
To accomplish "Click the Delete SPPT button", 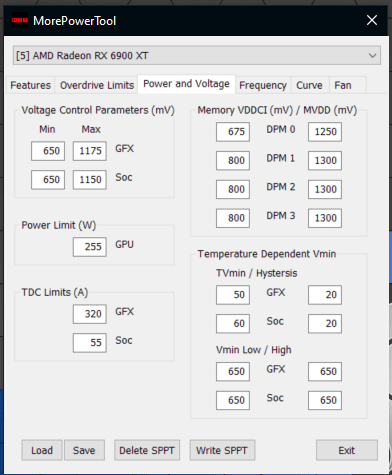I will 147,450.
